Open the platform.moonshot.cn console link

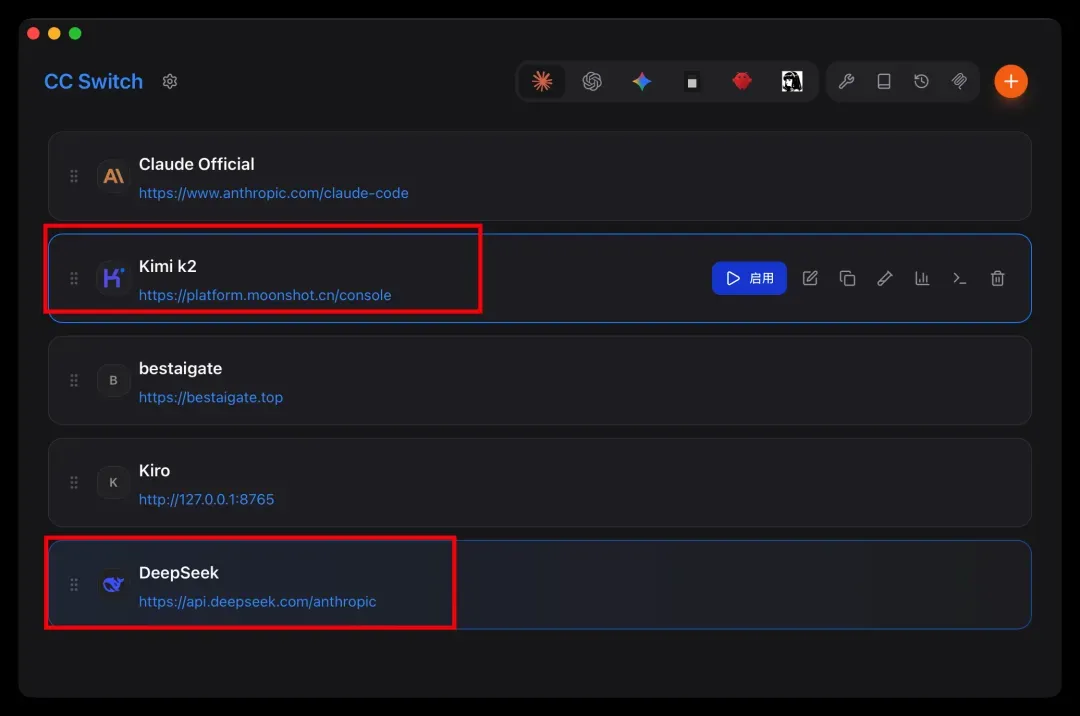coord(265,295)
